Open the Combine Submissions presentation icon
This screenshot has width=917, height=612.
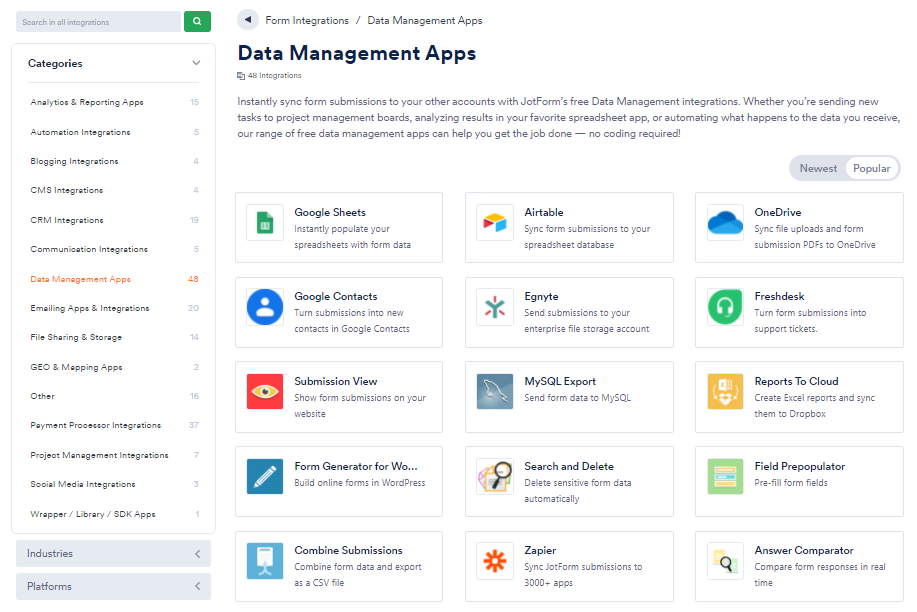(x=265, y=561)
